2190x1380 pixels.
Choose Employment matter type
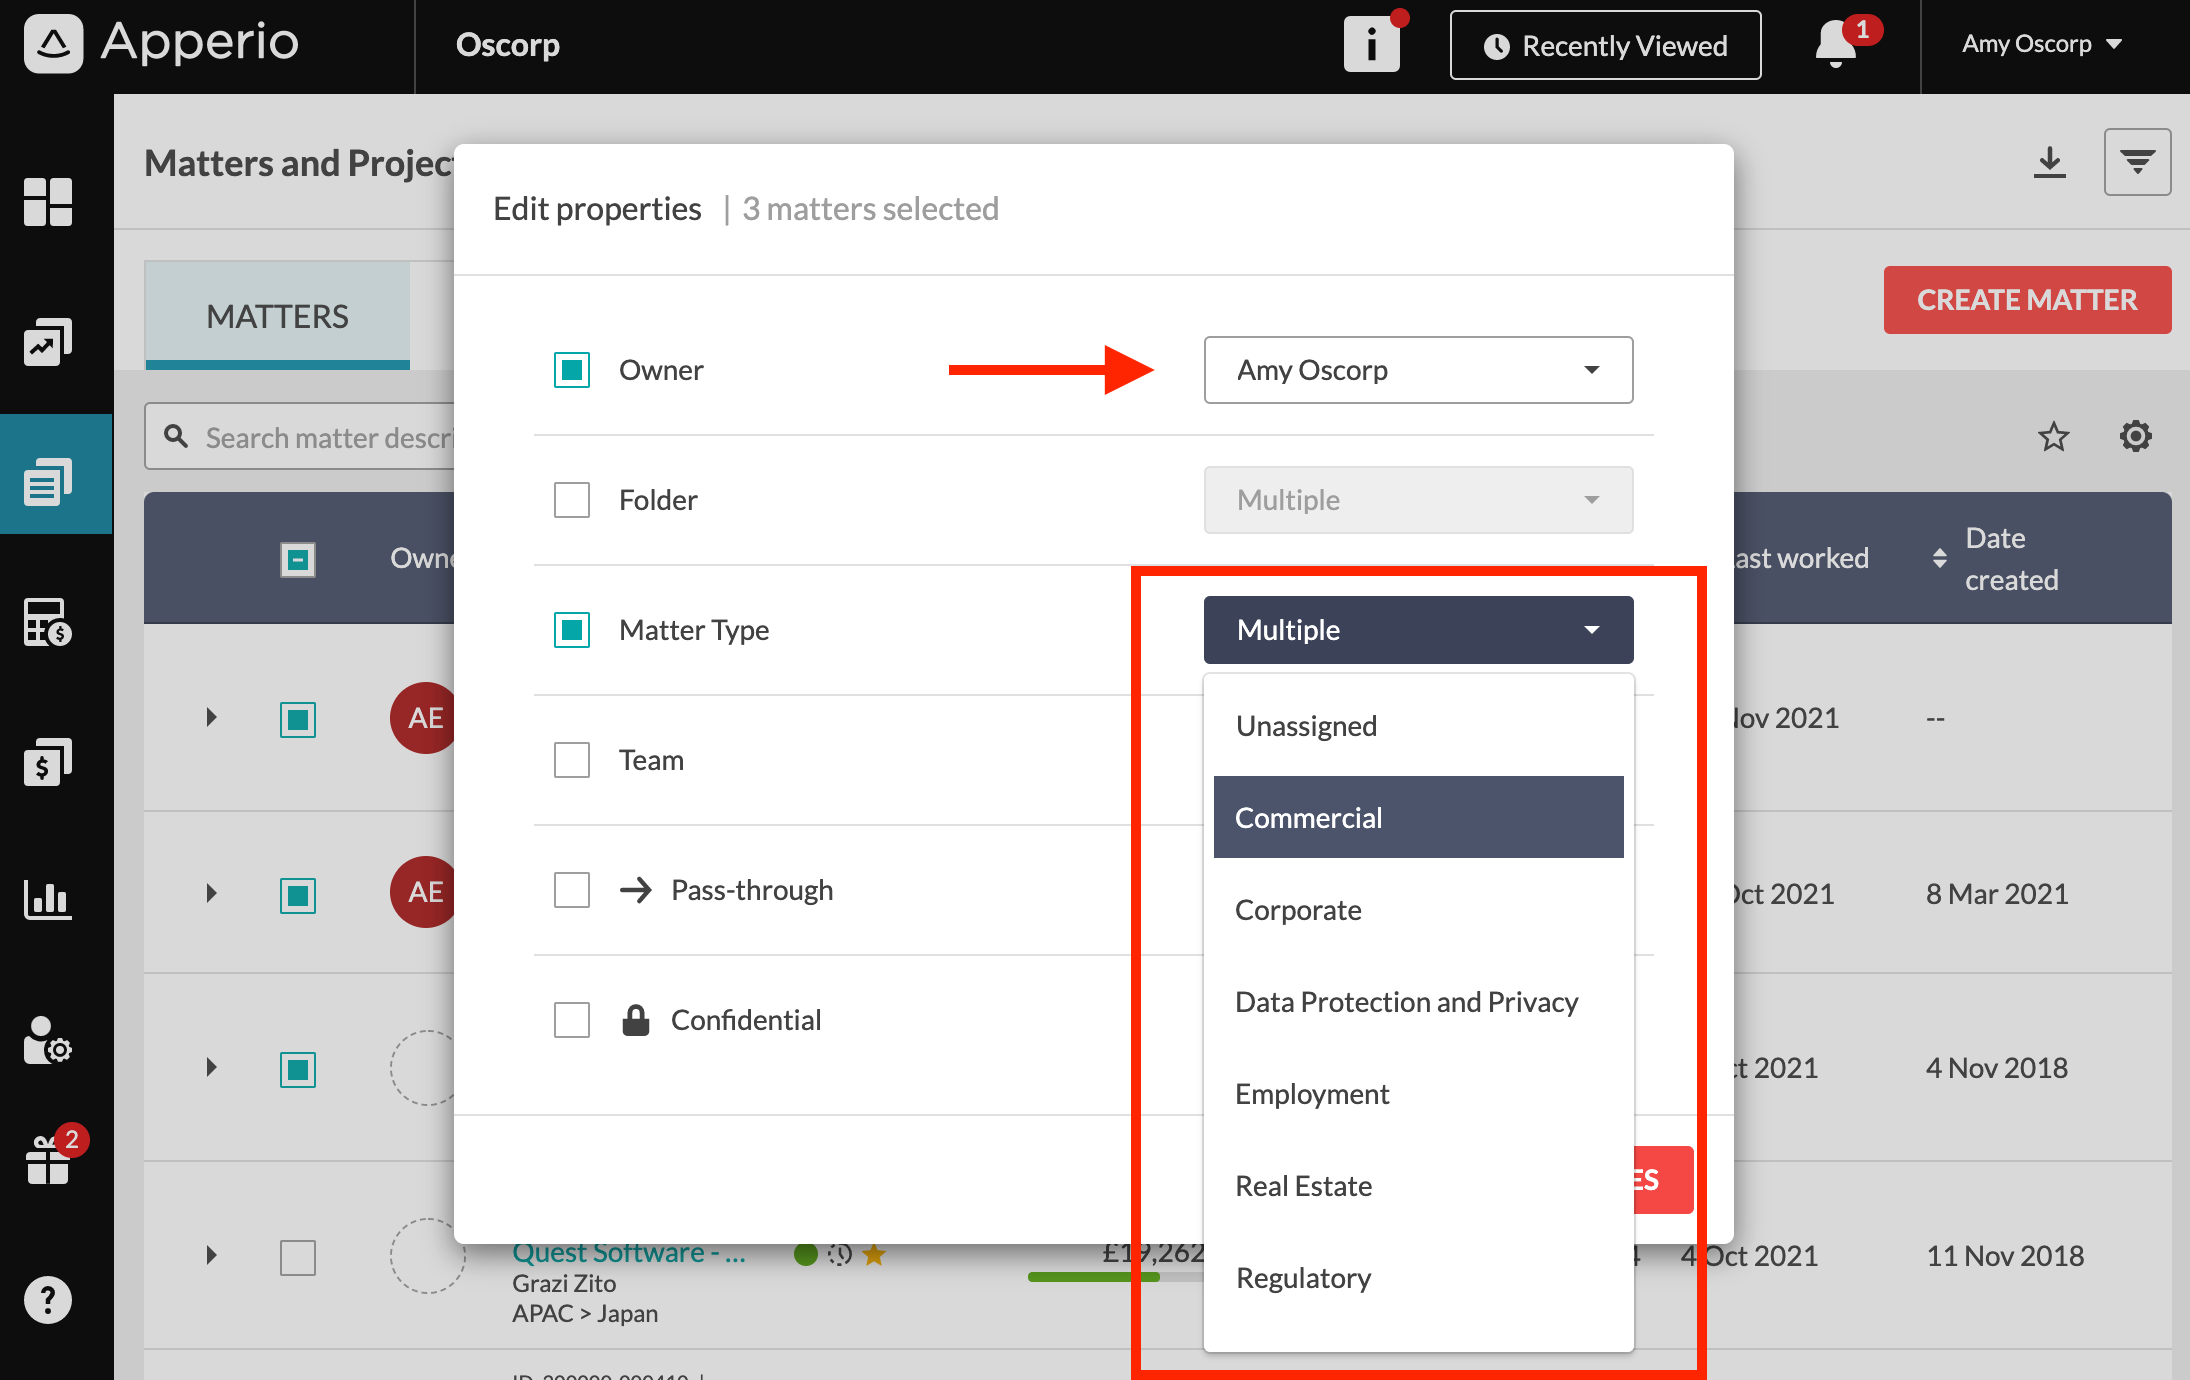[1418, 1094]
